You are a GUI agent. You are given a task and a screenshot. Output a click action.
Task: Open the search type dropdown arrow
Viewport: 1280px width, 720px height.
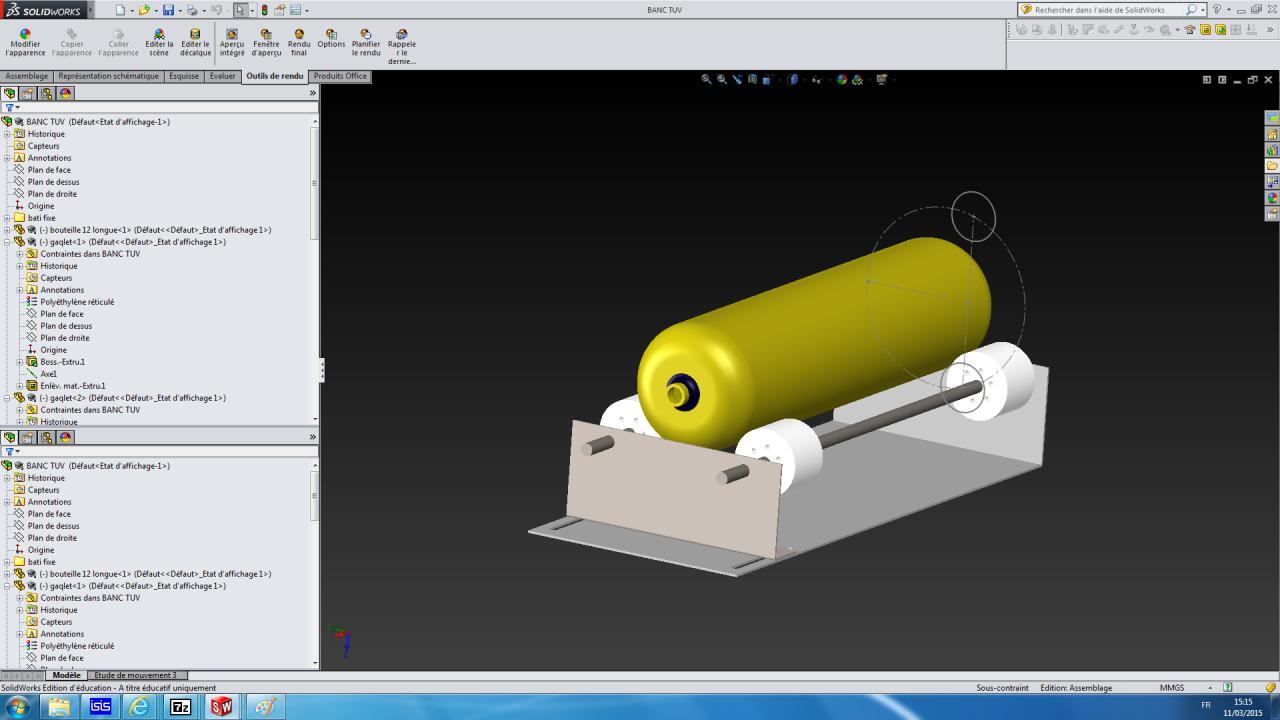click(x=1203, y=10)
